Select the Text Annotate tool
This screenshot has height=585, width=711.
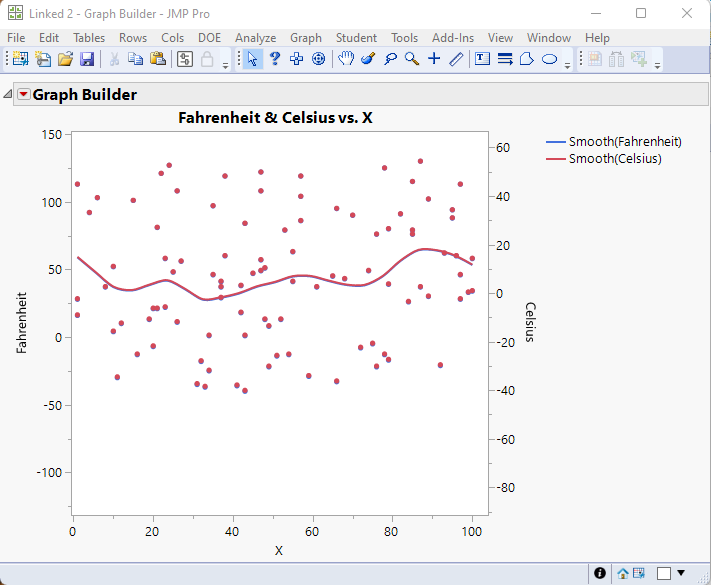482,59
